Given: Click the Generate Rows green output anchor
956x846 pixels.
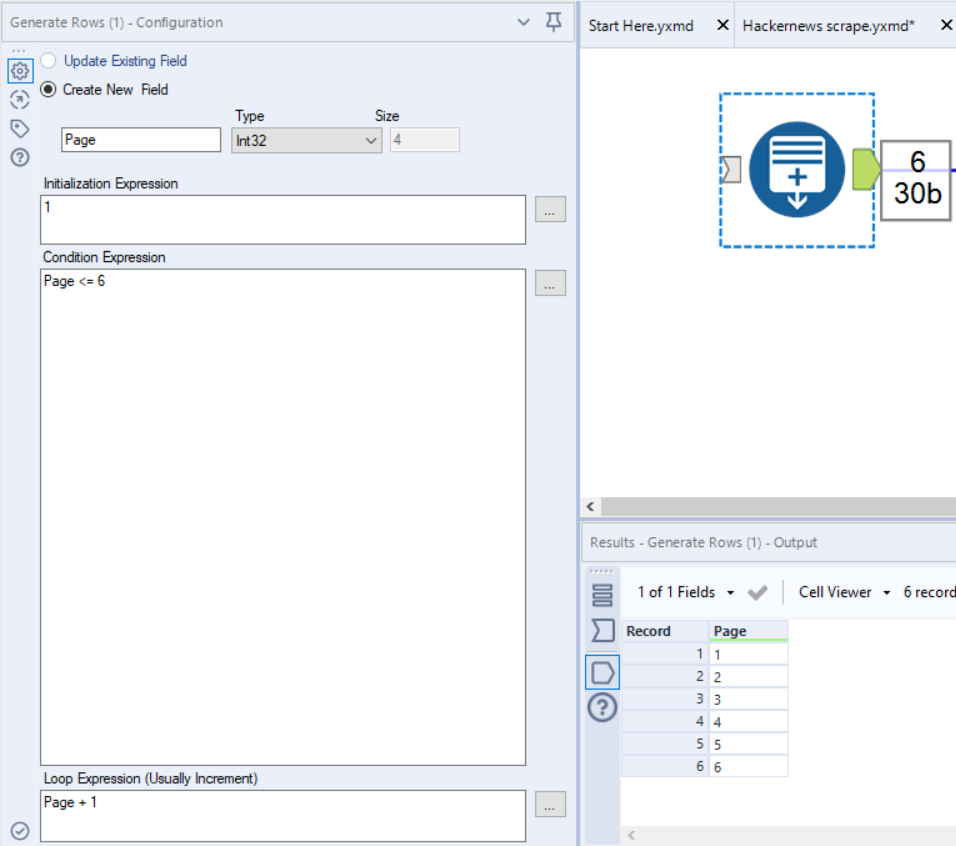Looking at the screenshot, I should 866,169.
